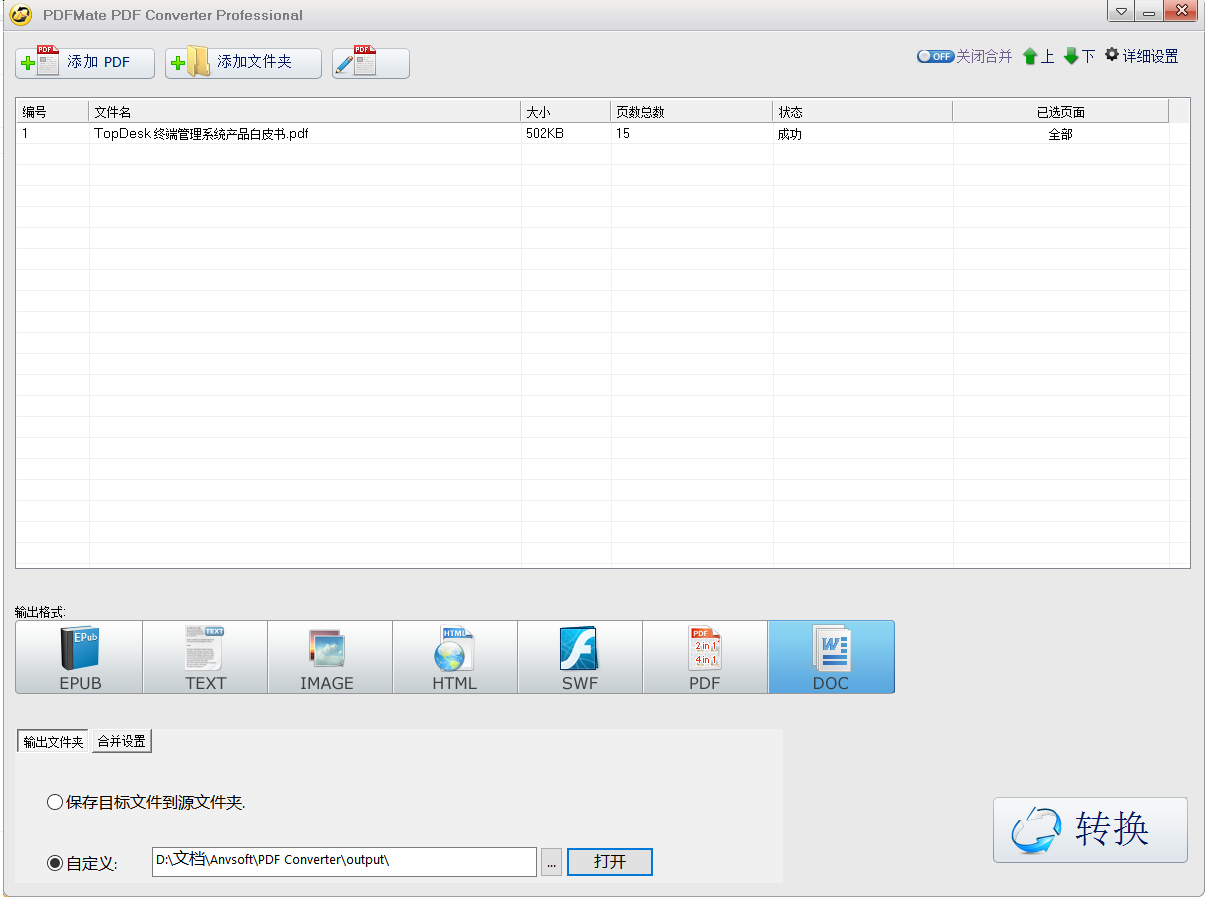Click the output path input field
The height and width of the screenshot is (898, 1205).
(x=344, y=862)
